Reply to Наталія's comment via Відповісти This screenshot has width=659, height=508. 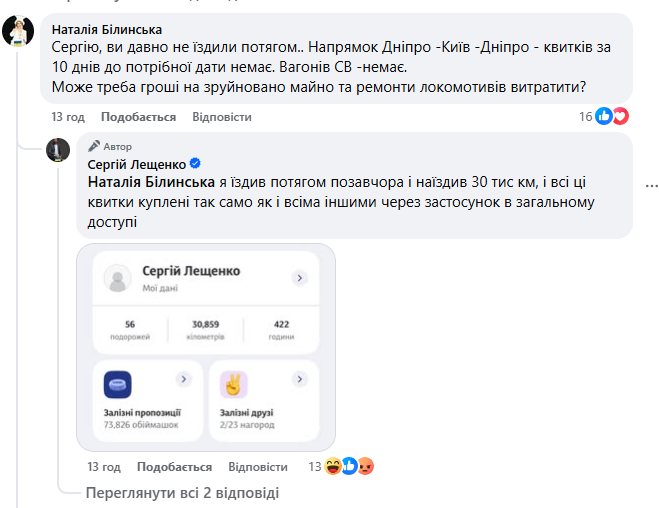pos(221,117)
